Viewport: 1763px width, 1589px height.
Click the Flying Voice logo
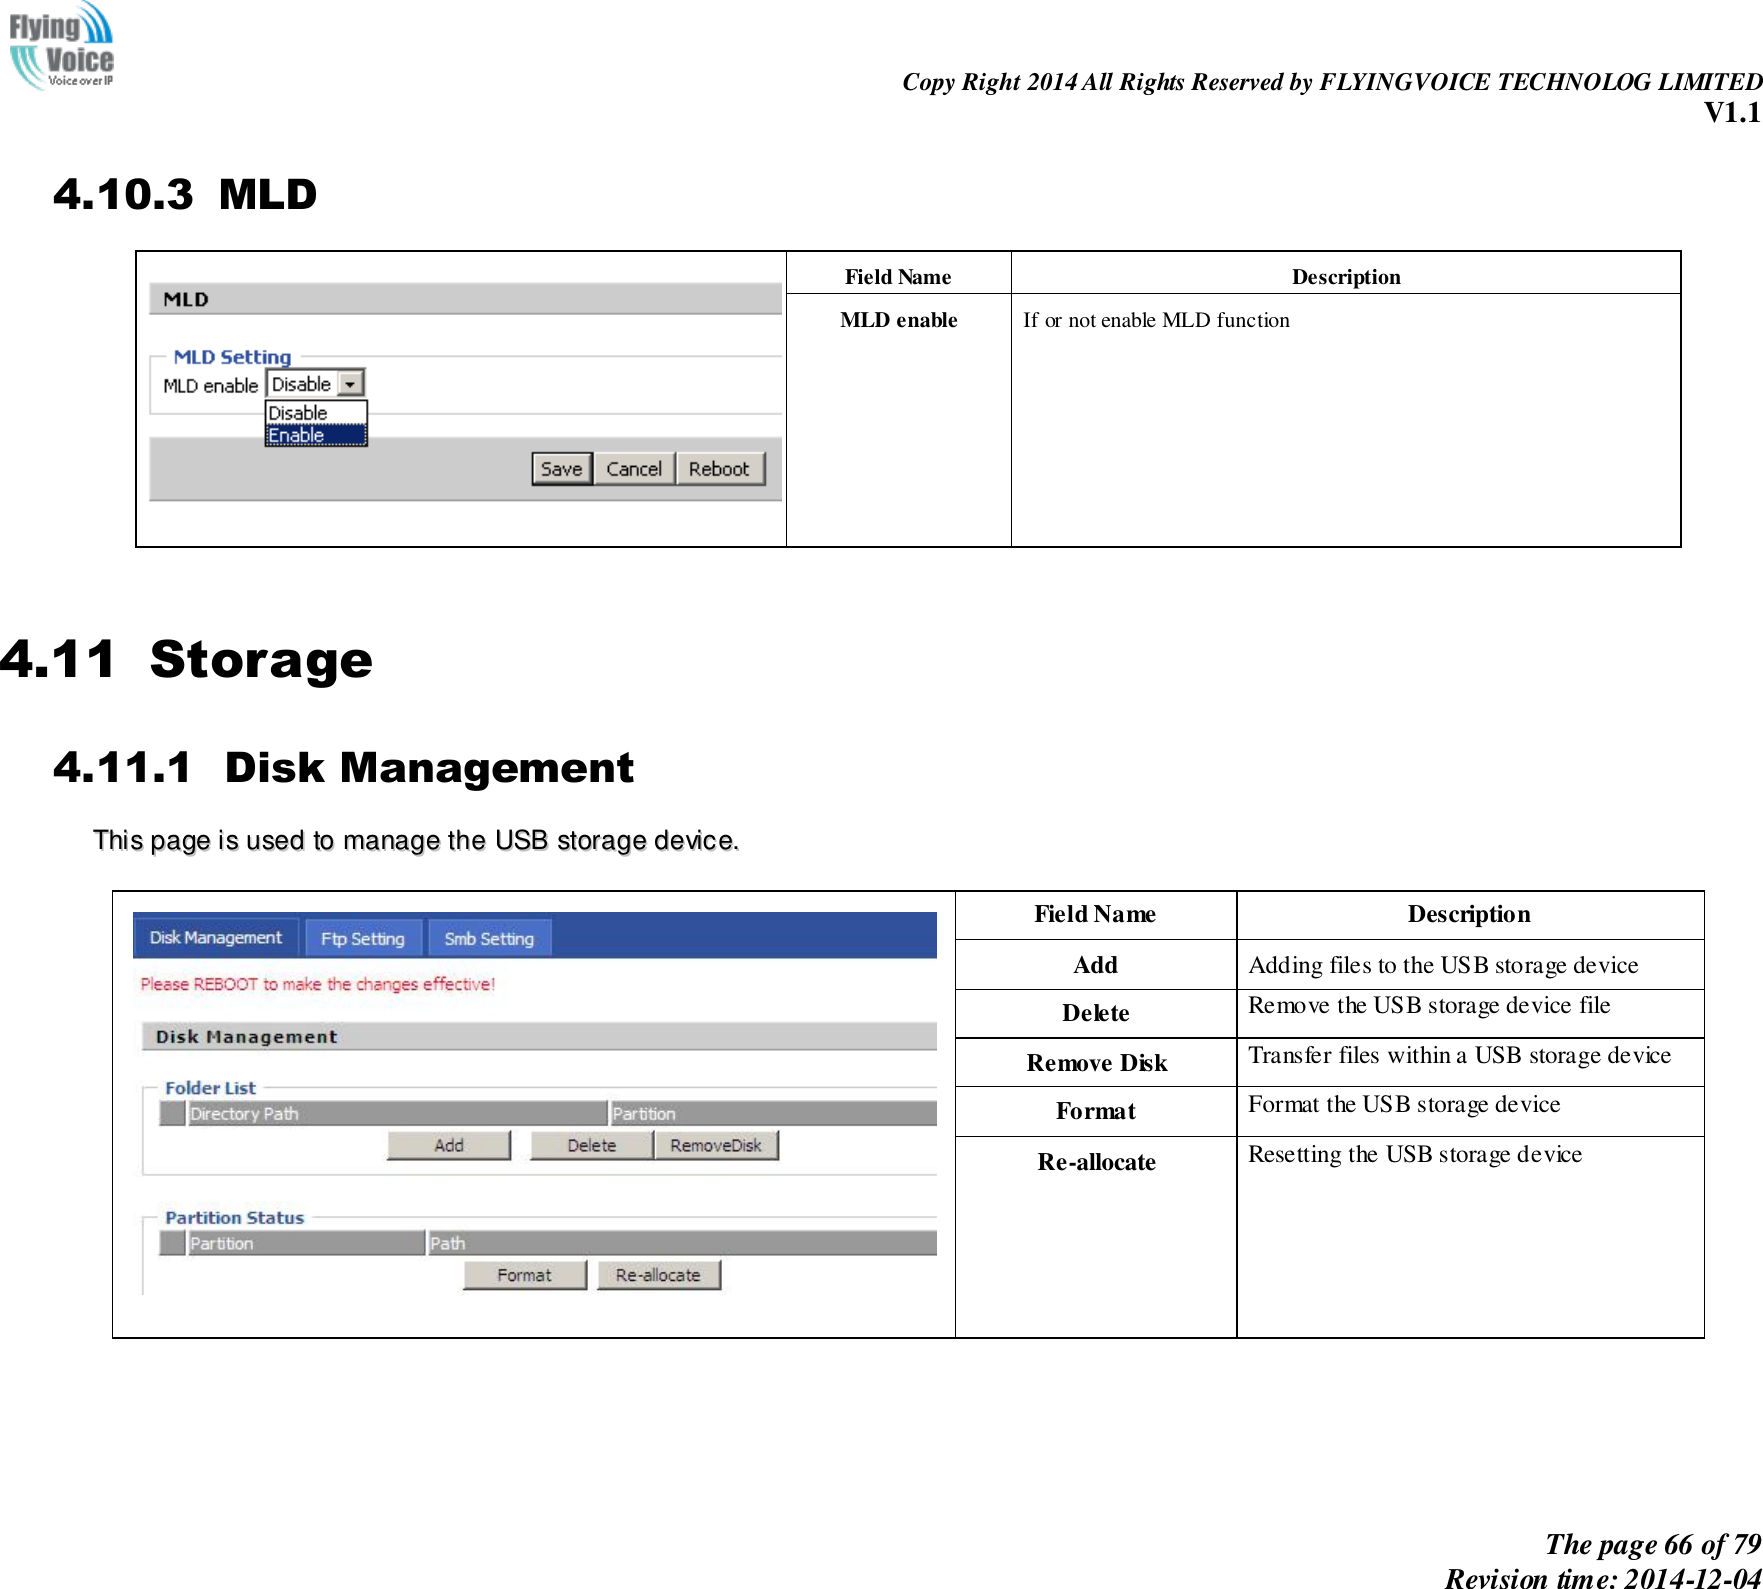(61, 46)
